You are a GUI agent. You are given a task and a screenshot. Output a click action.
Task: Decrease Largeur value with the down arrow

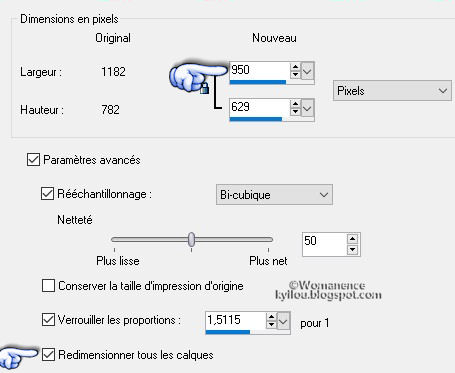pos(295,75)
